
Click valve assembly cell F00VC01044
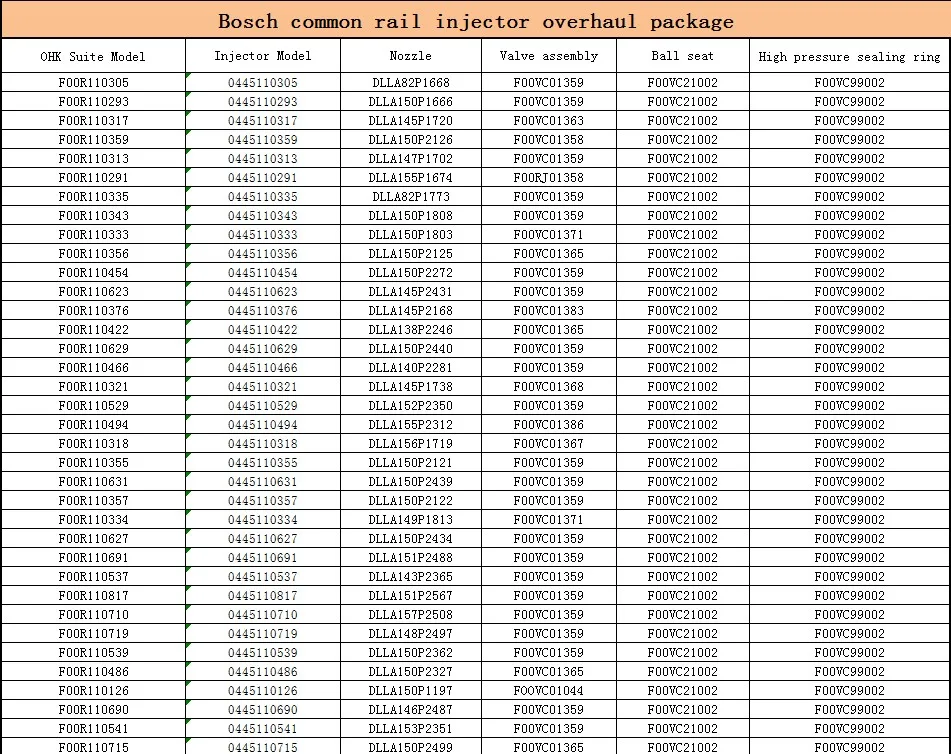pyautogui.click(x=549, y=690)
